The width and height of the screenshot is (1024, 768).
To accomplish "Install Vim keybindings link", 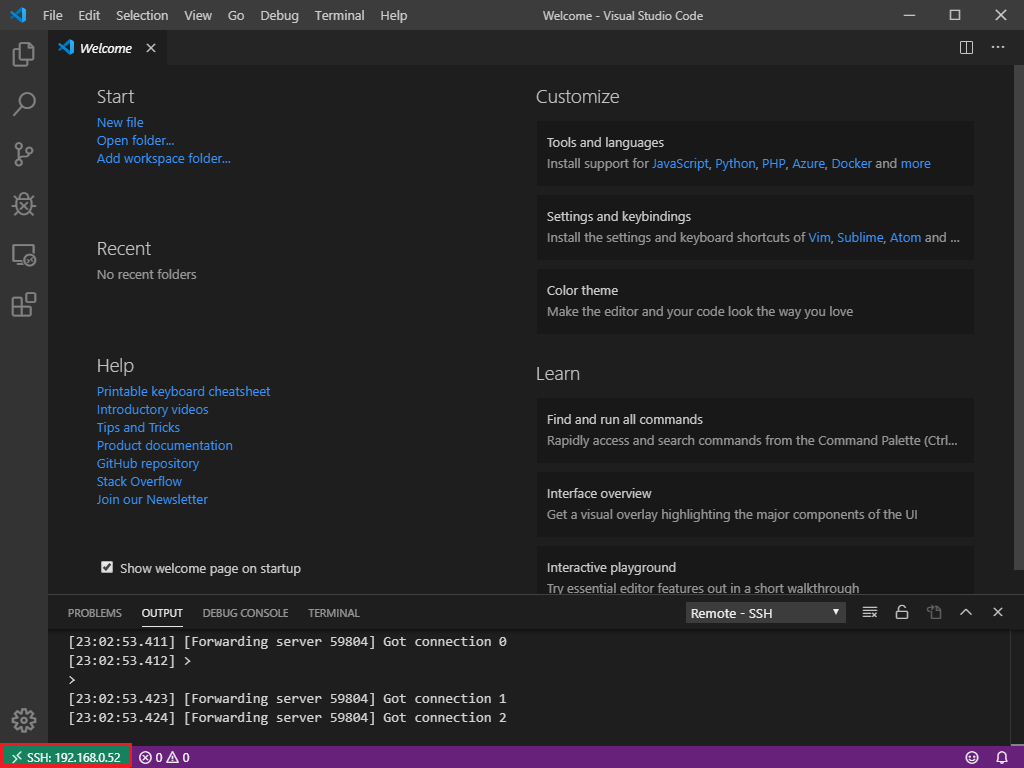I will [x=819, y=237].
